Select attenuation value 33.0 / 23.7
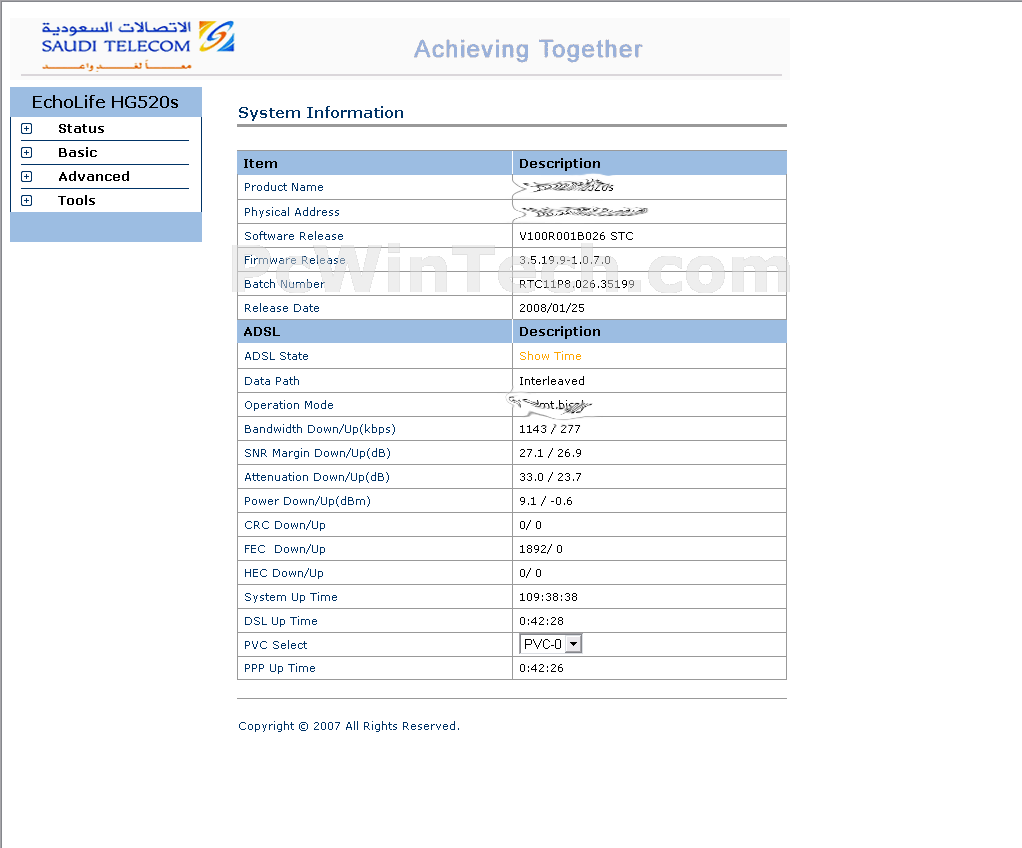 [x=550, y=478]
